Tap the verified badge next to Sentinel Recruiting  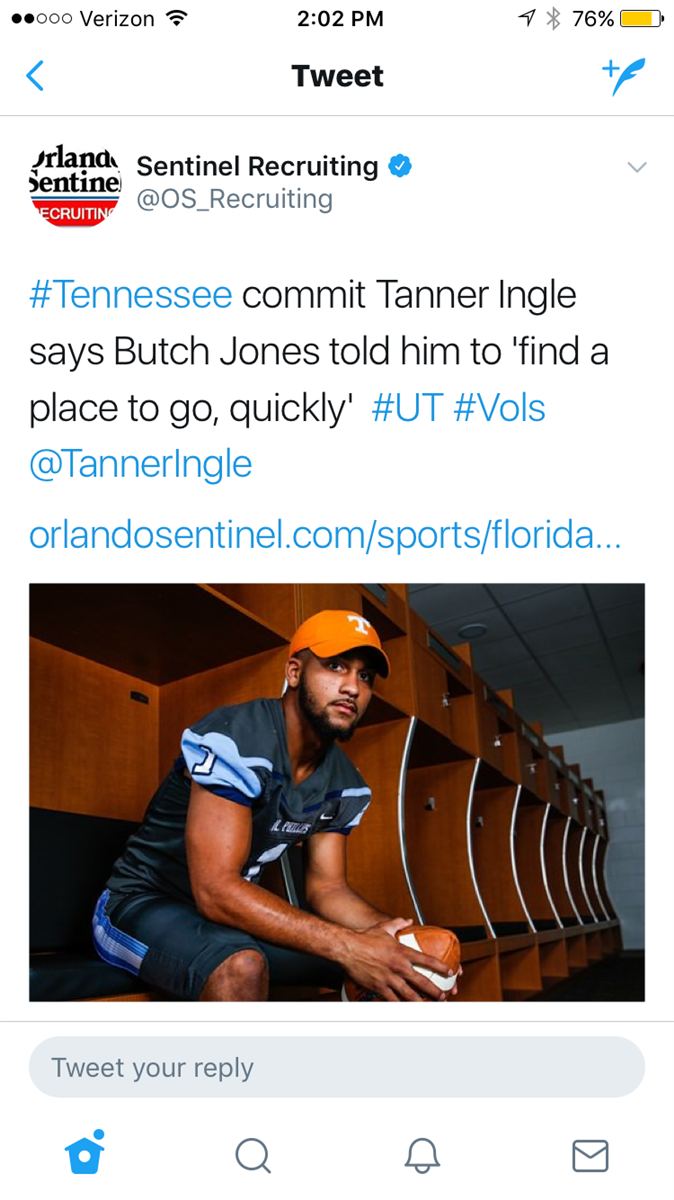point(400,166)
